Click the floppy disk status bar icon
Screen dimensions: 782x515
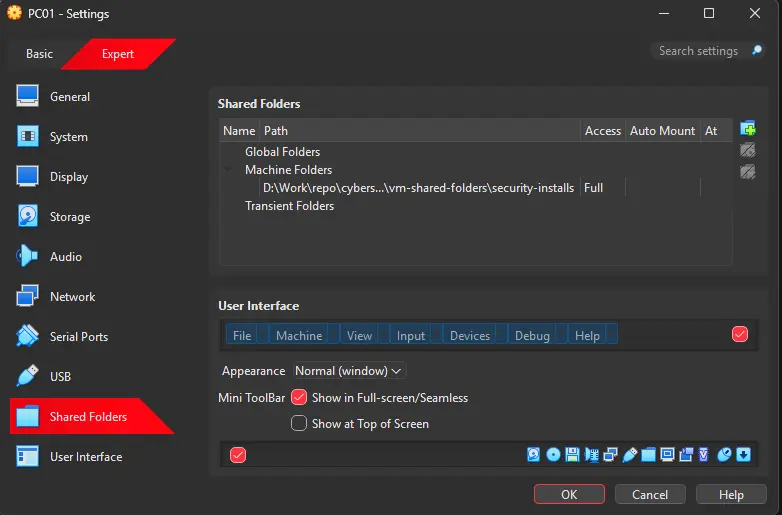572,455
